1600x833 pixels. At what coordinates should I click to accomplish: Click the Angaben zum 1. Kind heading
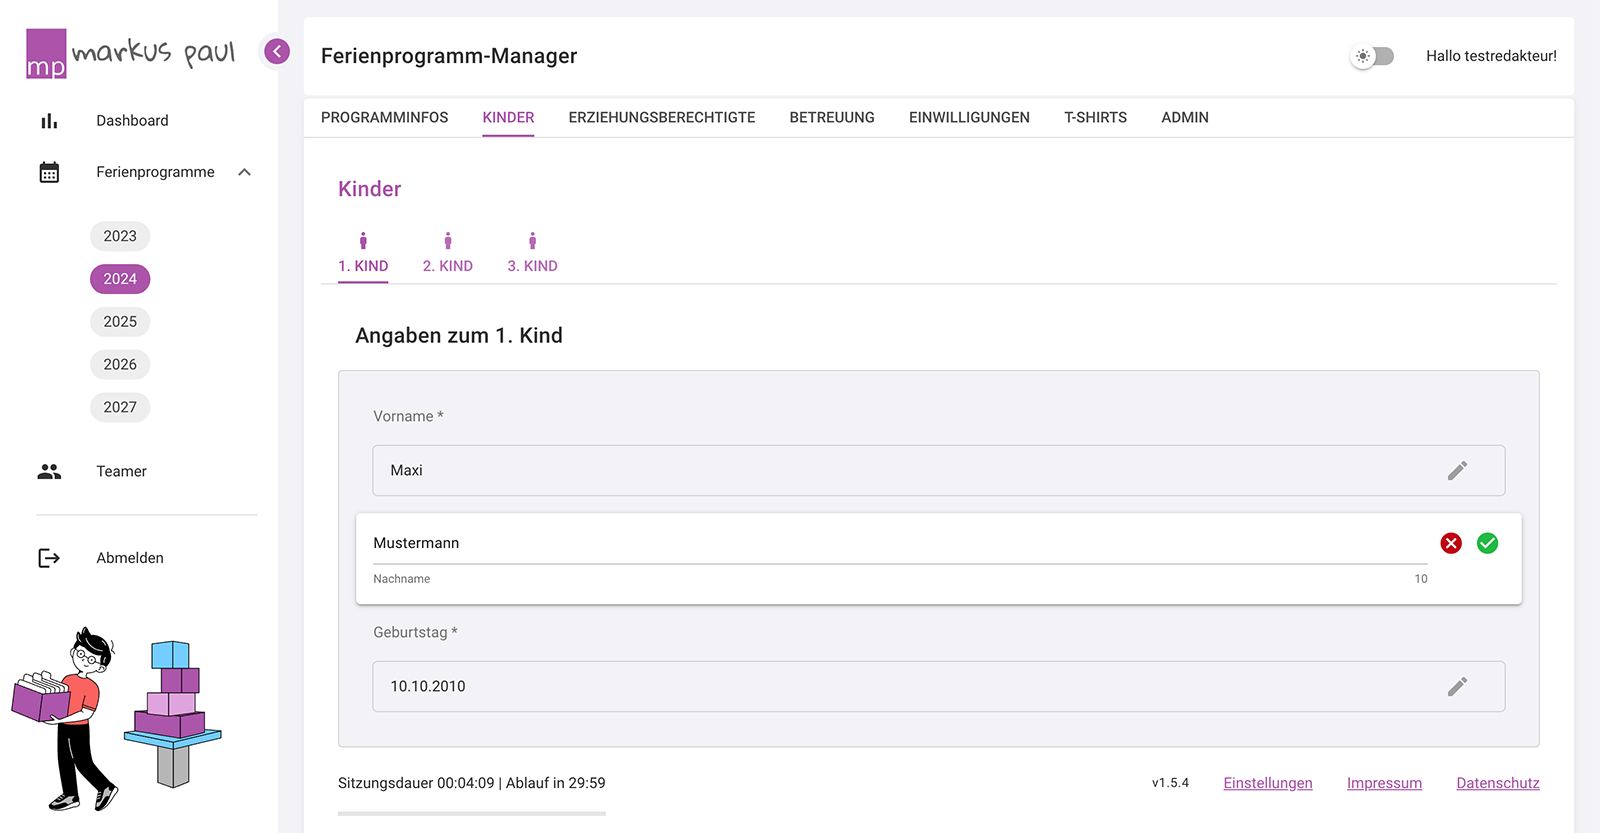click(459, 335)
